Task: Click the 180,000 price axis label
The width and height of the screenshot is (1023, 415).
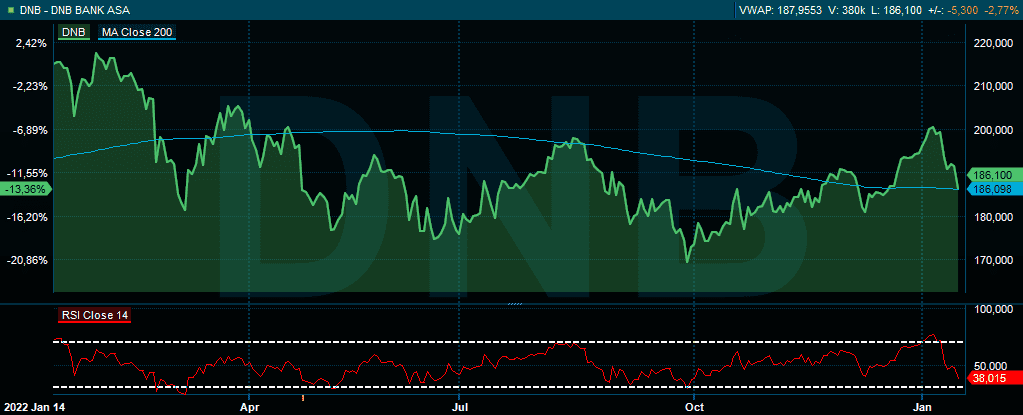Action: [x=992, y=217]
